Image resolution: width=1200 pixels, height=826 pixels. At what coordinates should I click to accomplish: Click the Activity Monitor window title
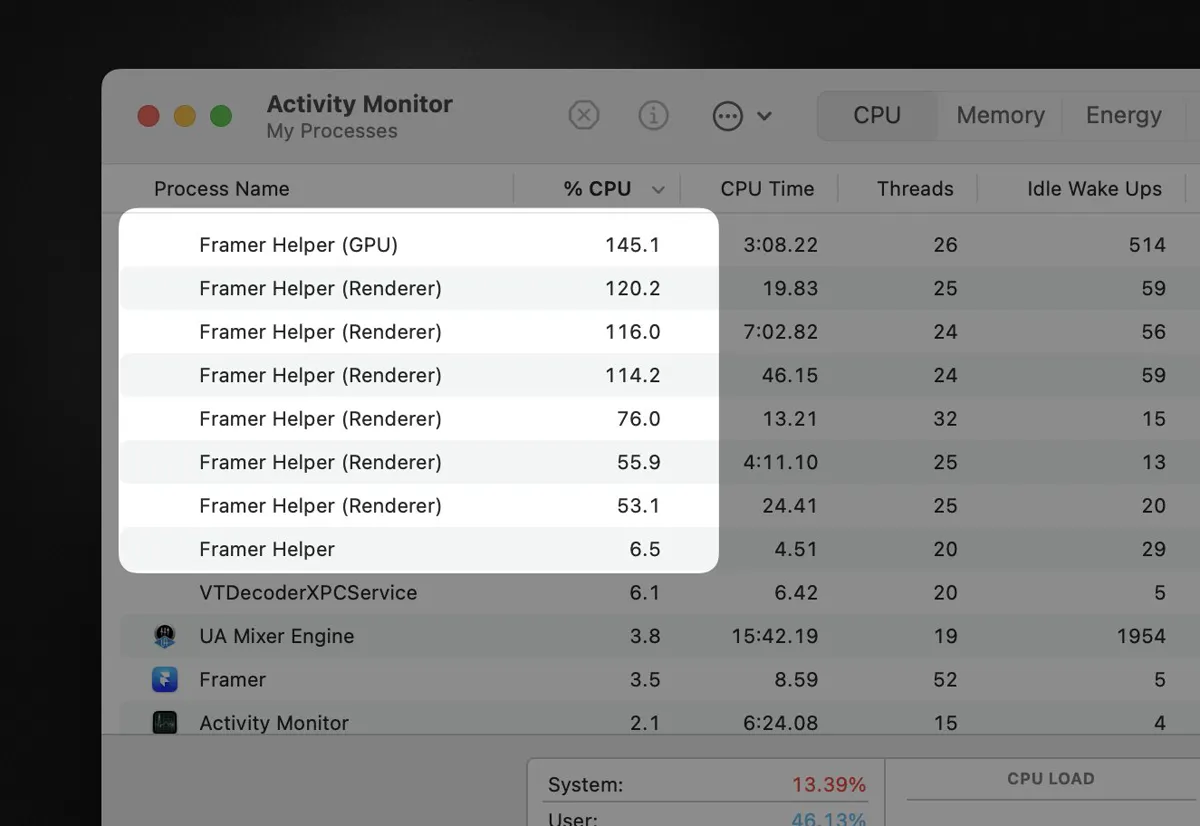[360, 104]
